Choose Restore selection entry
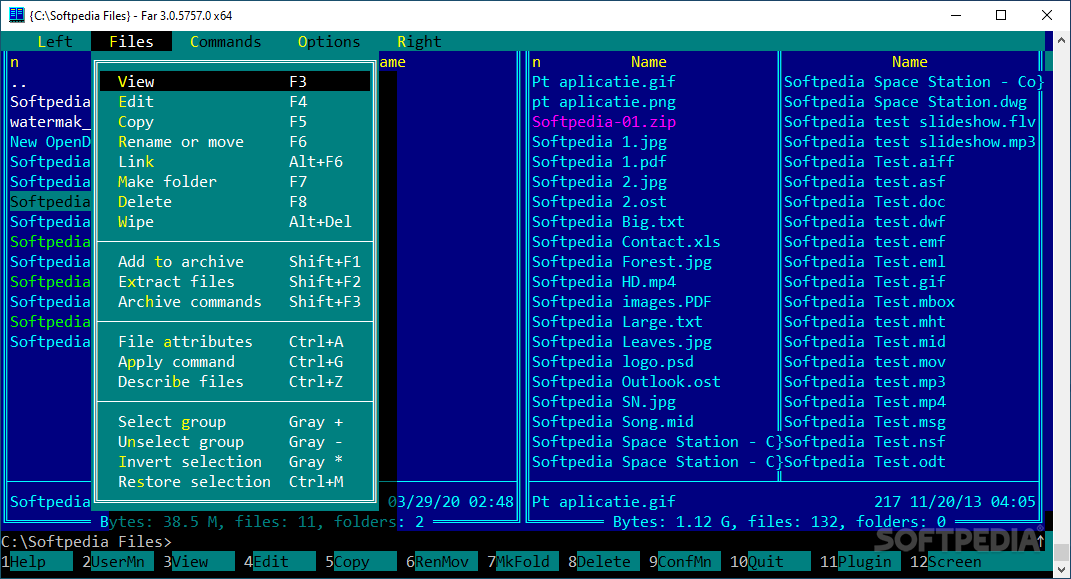1071x579 pixels. [235, 481]
